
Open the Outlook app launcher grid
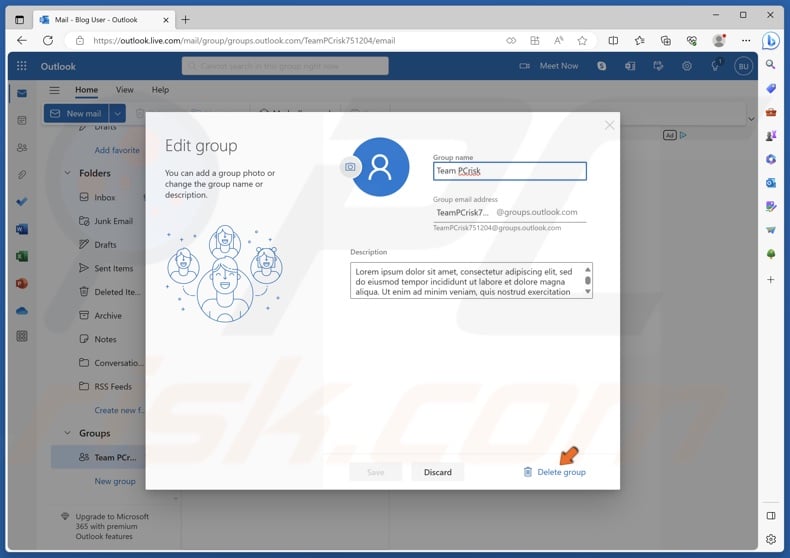[22, 66]
